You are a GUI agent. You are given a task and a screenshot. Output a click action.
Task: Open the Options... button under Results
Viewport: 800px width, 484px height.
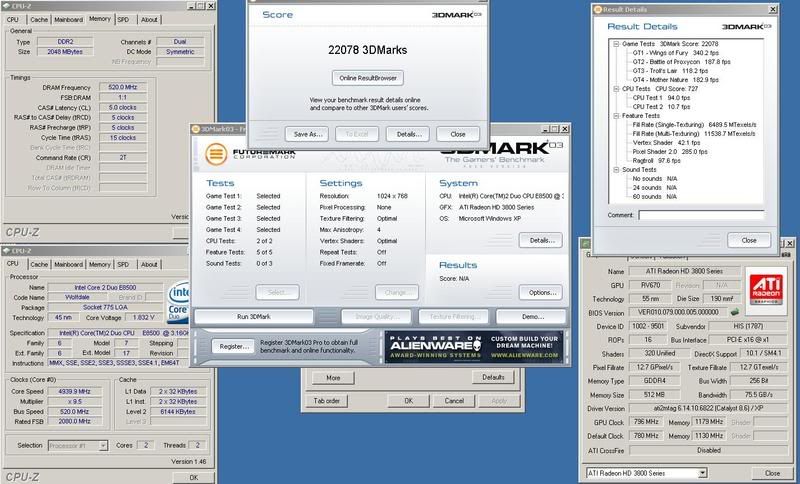click(540, 292)
